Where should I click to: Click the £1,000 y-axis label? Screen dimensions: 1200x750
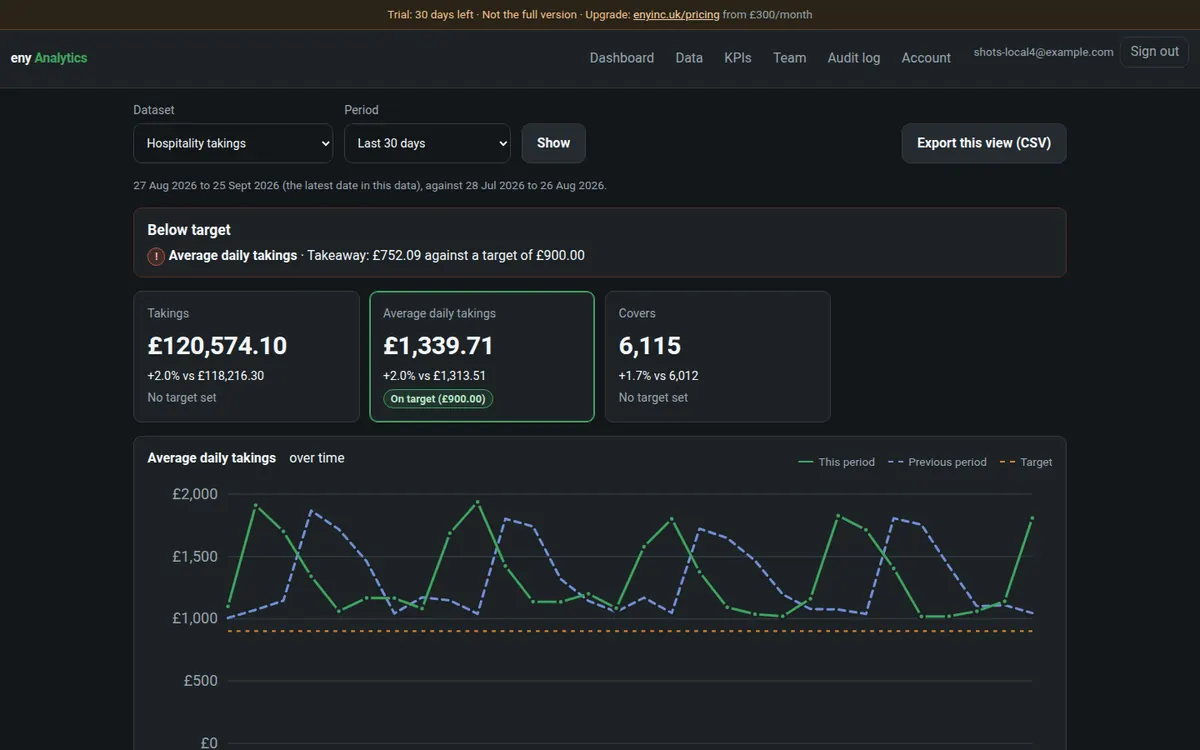pos(195,619)
